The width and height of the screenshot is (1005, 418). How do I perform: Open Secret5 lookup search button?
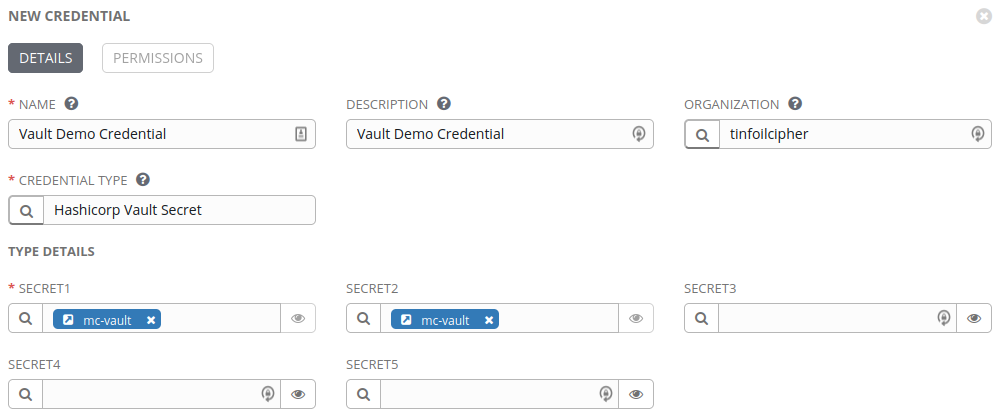coord(364,394)
